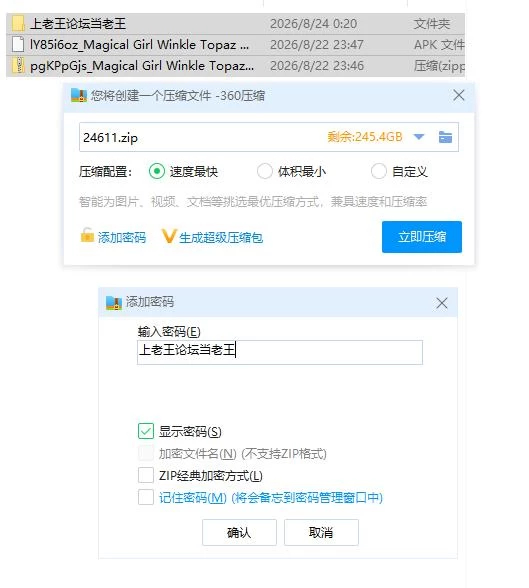Click the 添加密码 link in the compression dialog
The image size is (529, 588).
122,237
